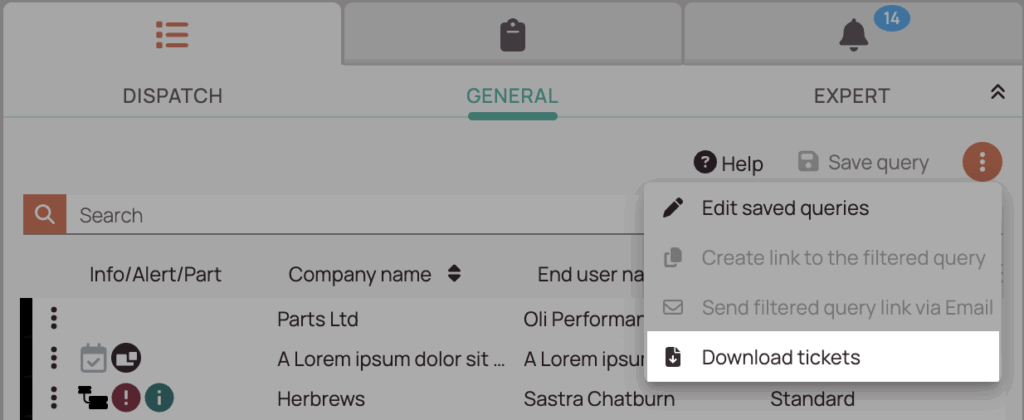Open the ticket list tab icon
1024x420 pixels.
tap(172, 35)
